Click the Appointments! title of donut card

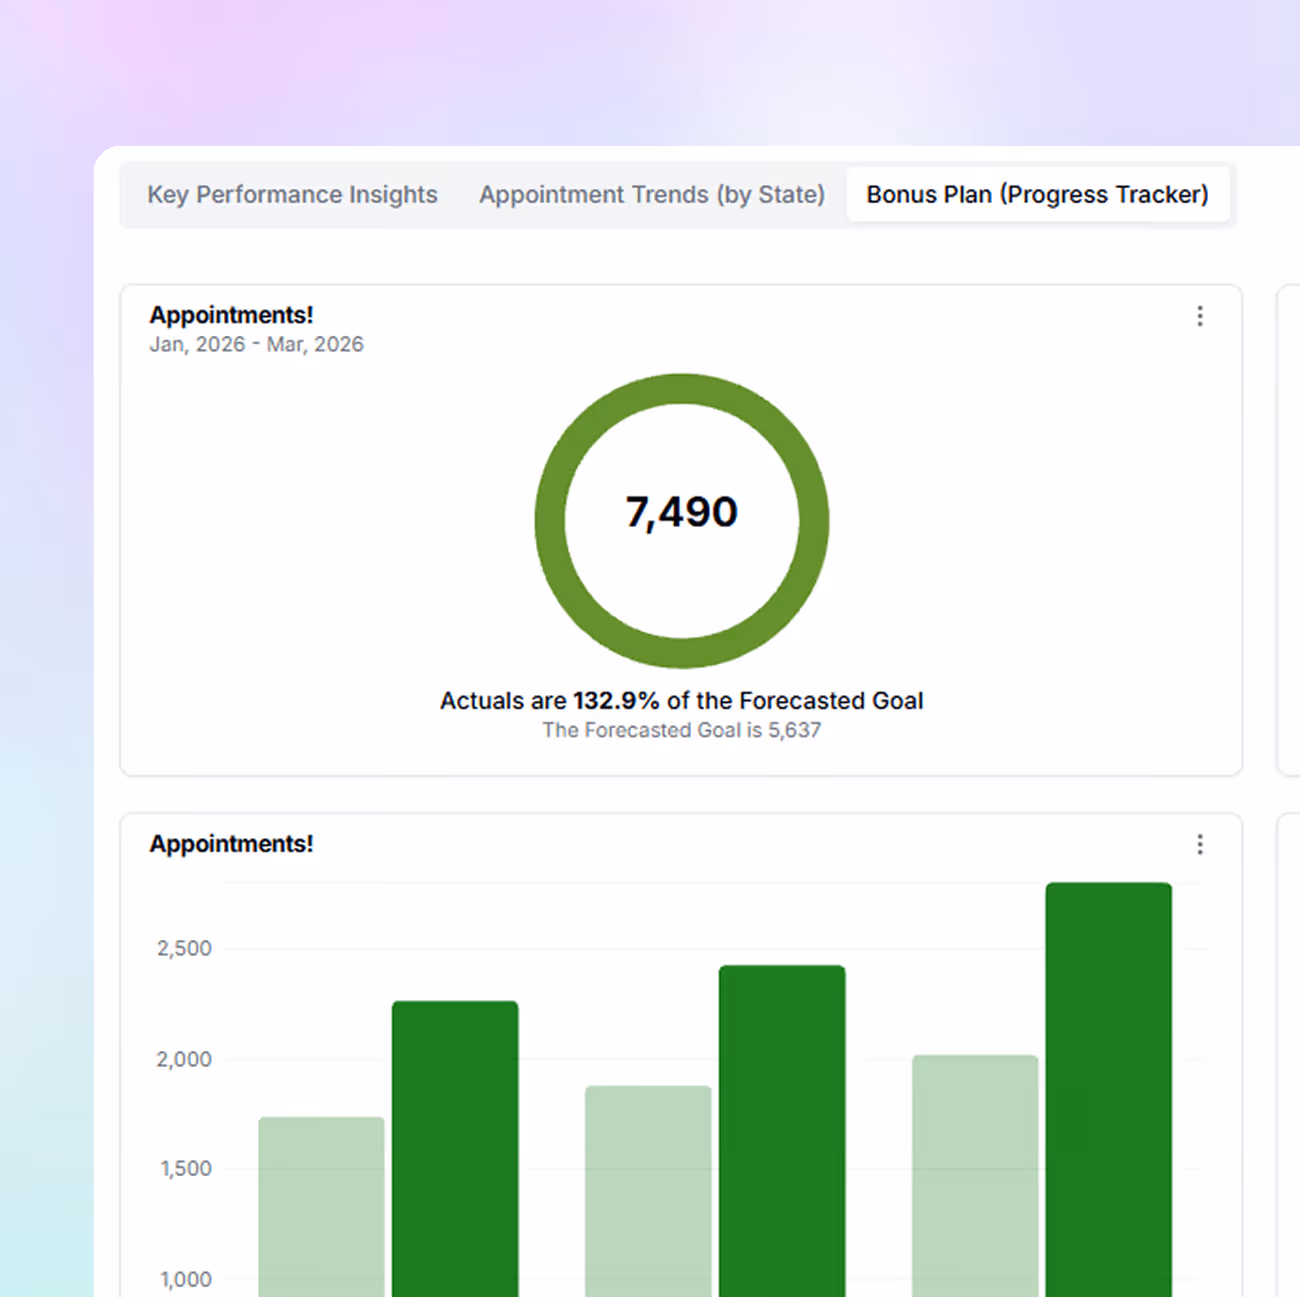coord(231,315)
